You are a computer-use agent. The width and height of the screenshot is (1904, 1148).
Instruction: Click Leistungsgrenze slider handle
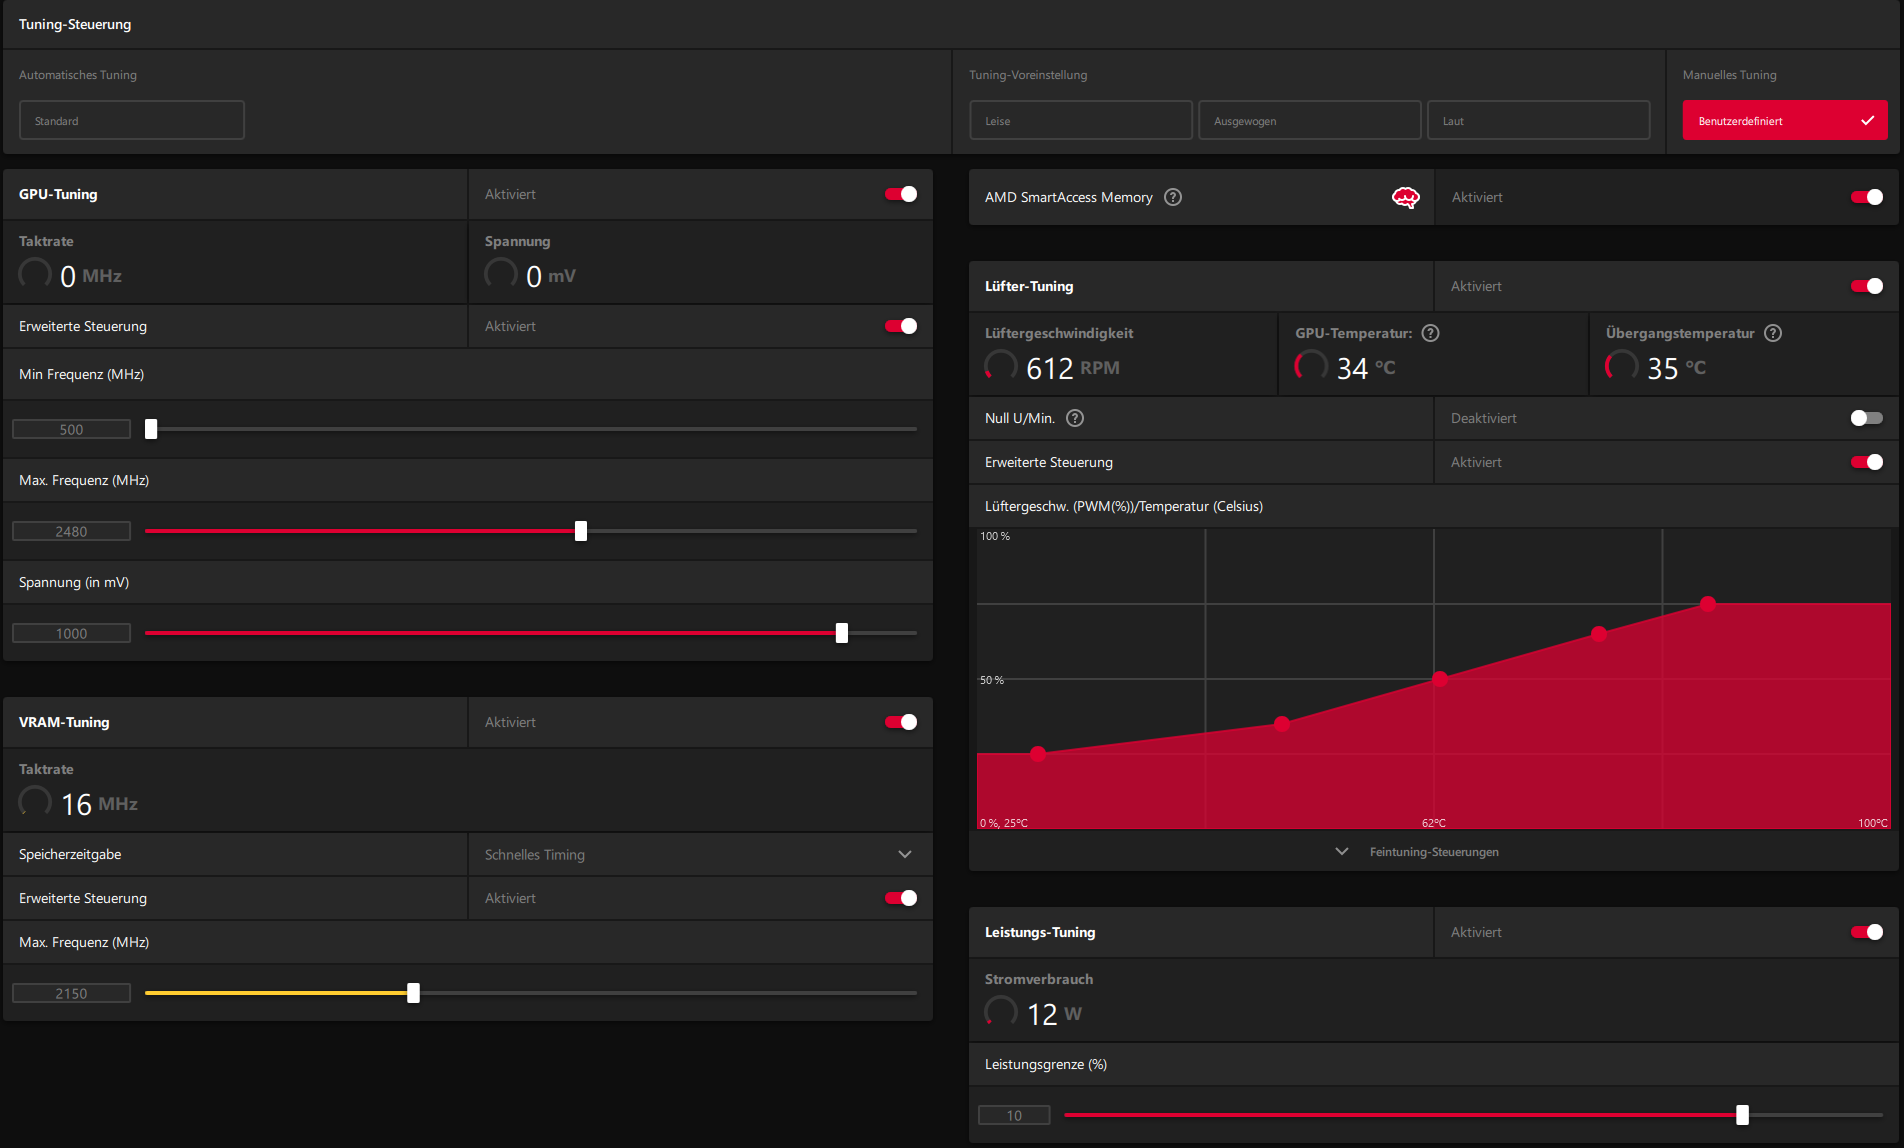pos(1742,1115)
